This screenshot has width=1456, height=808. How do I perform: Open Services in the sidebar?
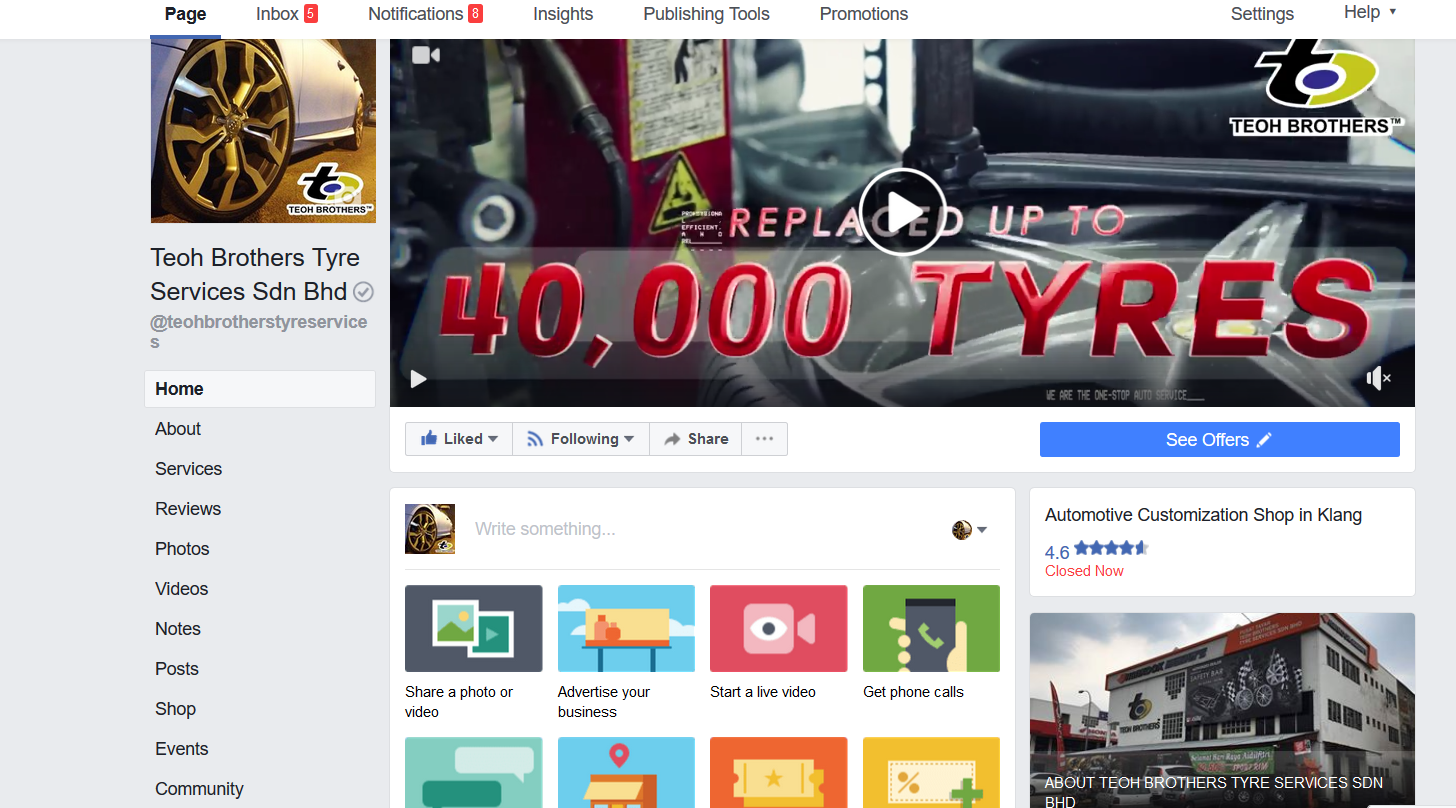(188, 469)
